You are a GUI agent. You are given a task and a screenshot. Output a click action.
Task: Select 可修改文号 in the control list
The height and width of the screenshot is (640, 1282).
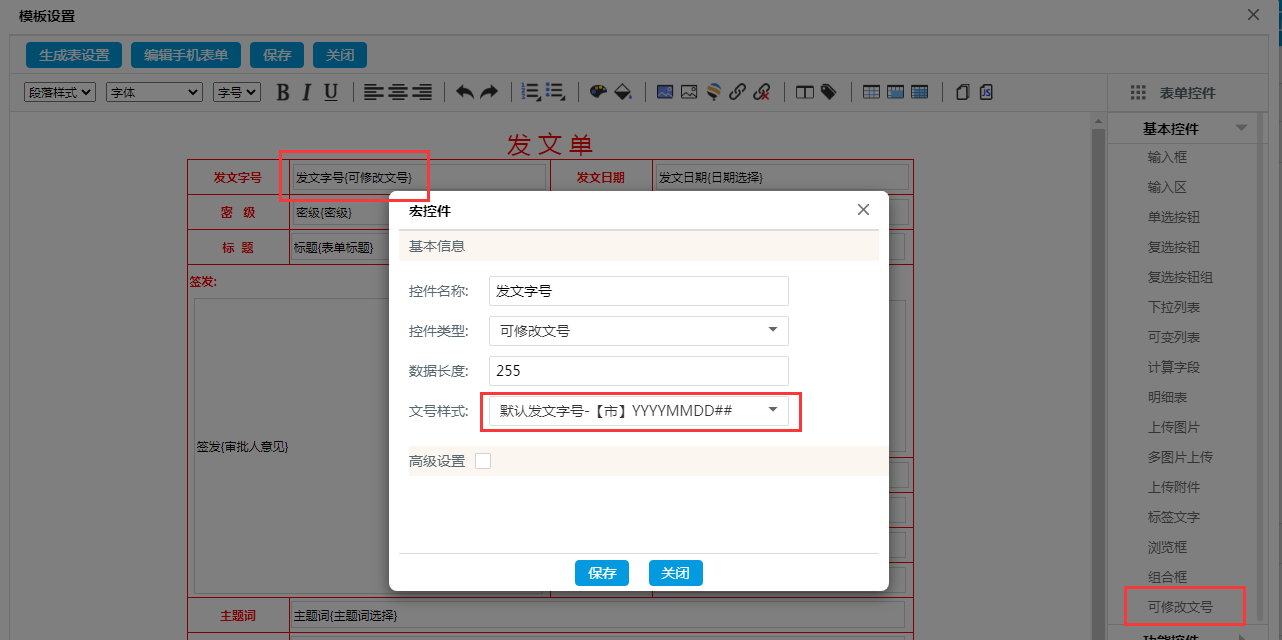1180,607
